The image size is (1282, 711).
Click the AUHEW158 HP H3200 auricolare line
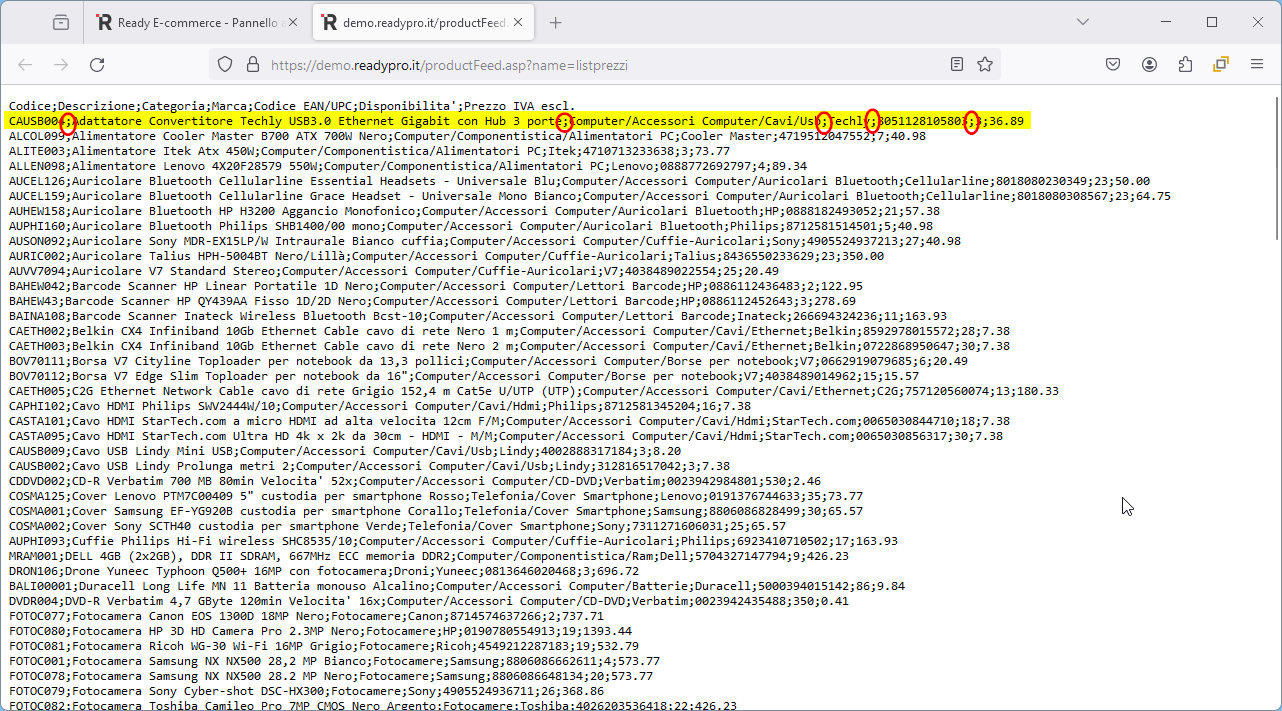click(474, 211)
